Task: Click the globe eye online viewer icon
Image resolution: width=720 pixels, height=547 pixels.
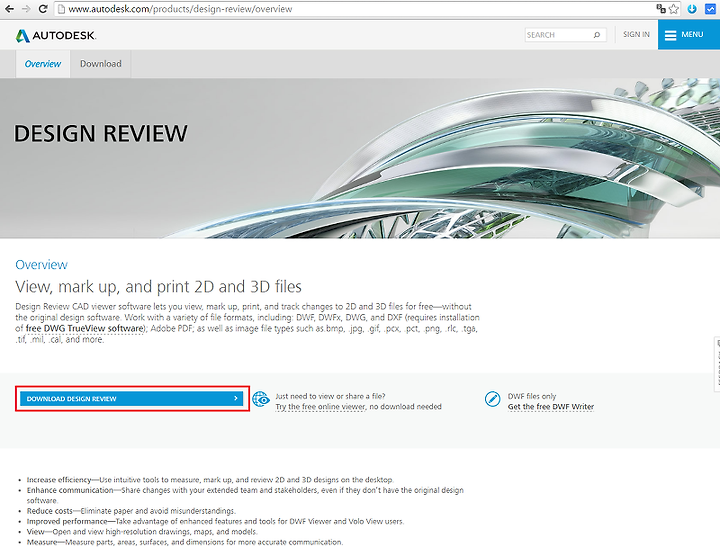Action: coord(261,399)
